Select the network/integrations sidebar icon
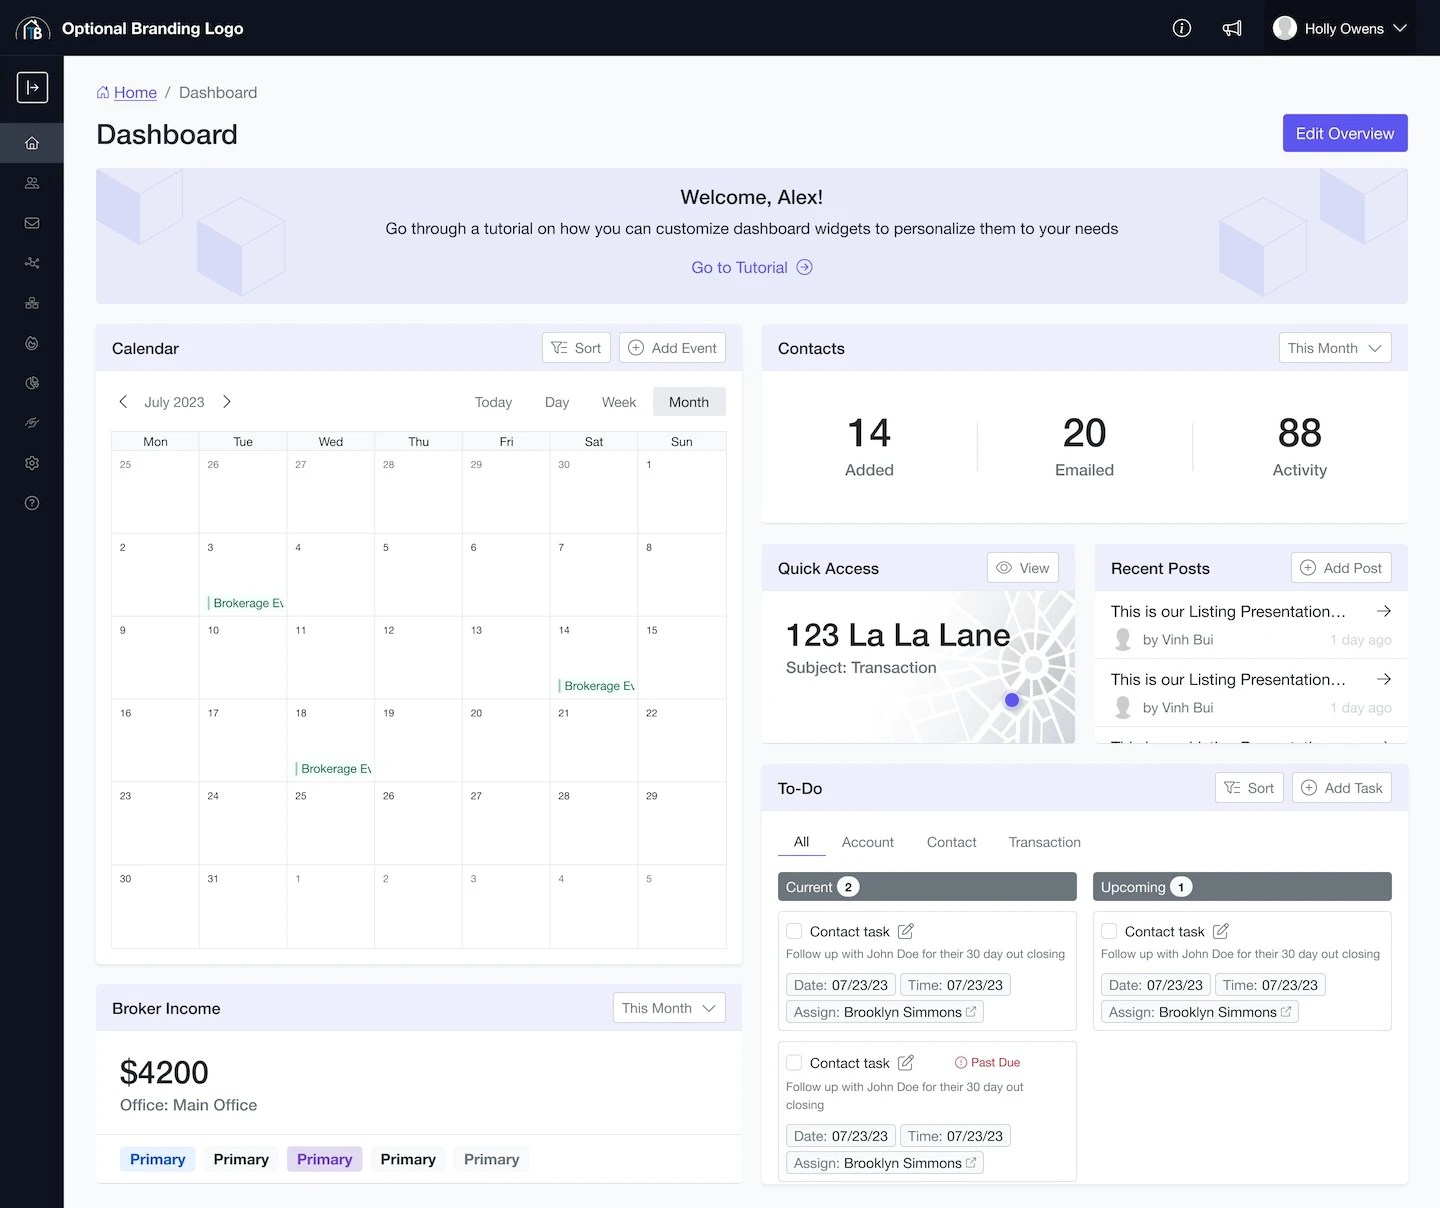This screenshot has width=1440, height=1208. click(32, 263)
